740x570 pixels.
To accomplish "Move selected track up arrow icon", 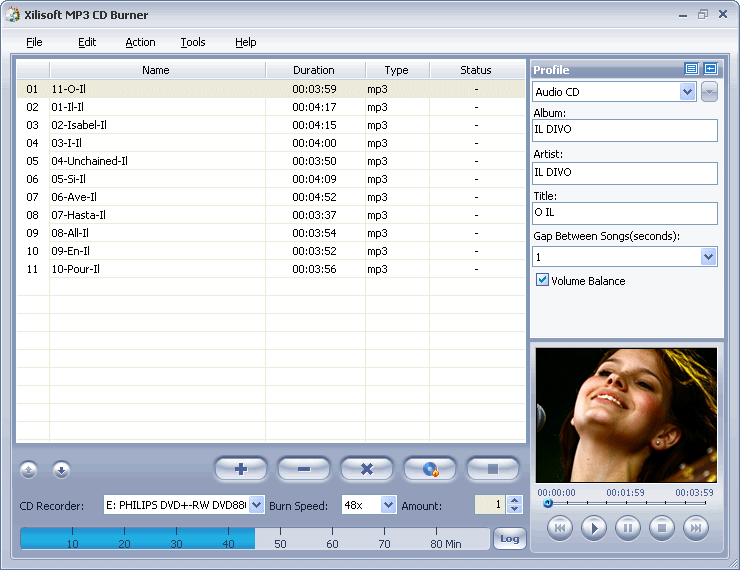I will pos(29,469).
